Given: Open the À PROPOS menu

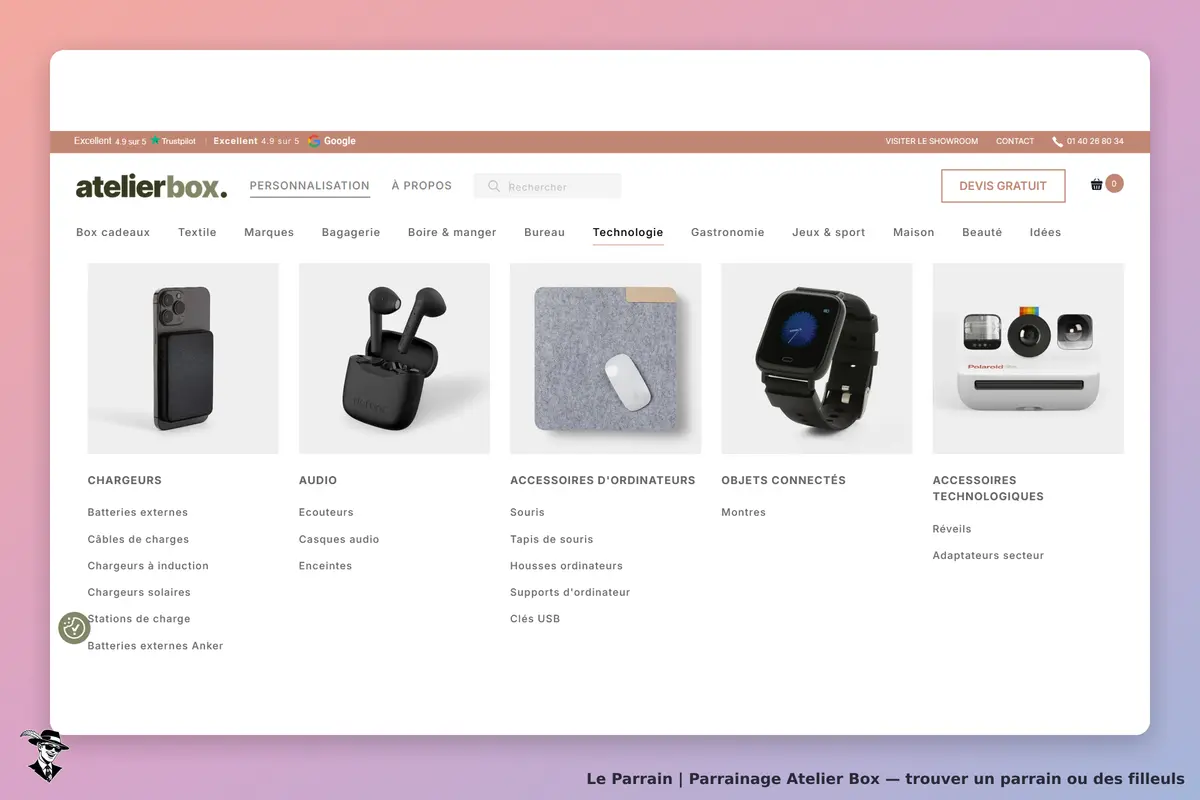Looking at the screenshot, I should pos(422,186).
